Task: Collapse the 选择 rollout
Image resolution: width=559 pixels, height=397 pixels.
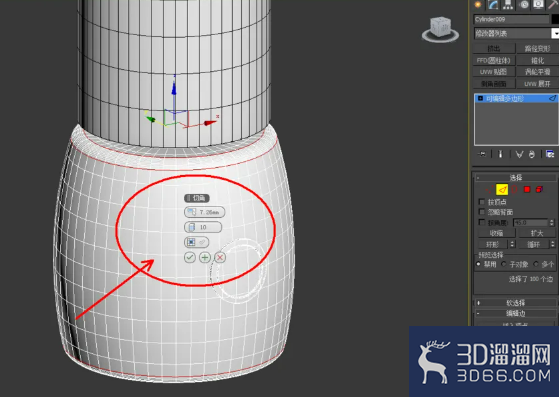Action: pyautogui.click(x=516, y=177)
